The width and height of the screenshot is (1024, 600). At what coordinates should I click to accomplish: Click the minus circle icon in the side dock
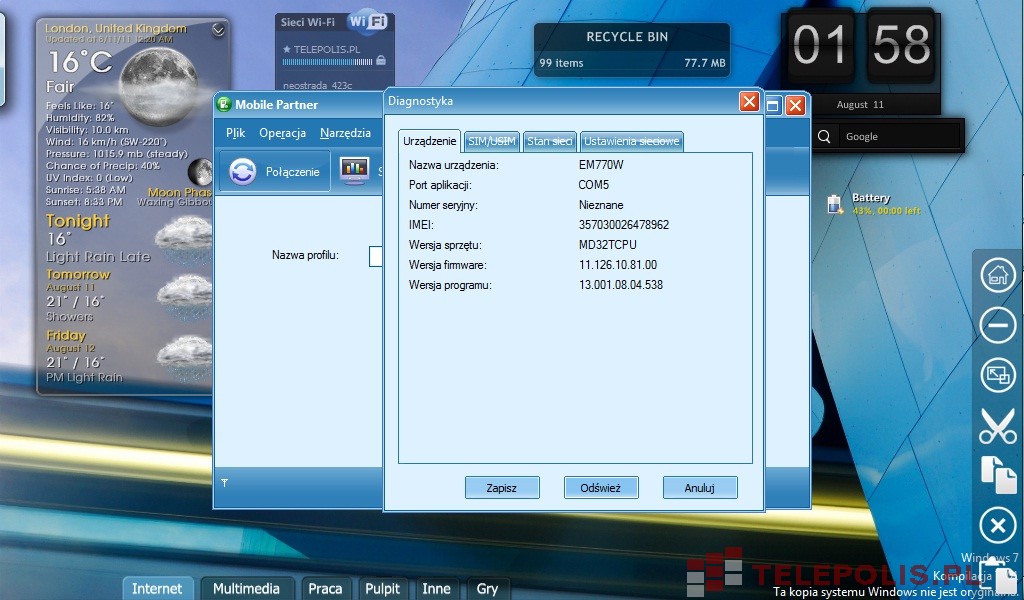pyautogui.click(x=998, y=324)
